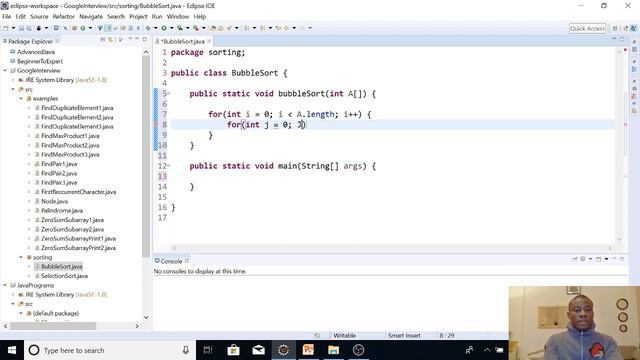640x360 pixels.
Task: Click the Eclipse taskbar icon
Action: [x=283, y=350]
